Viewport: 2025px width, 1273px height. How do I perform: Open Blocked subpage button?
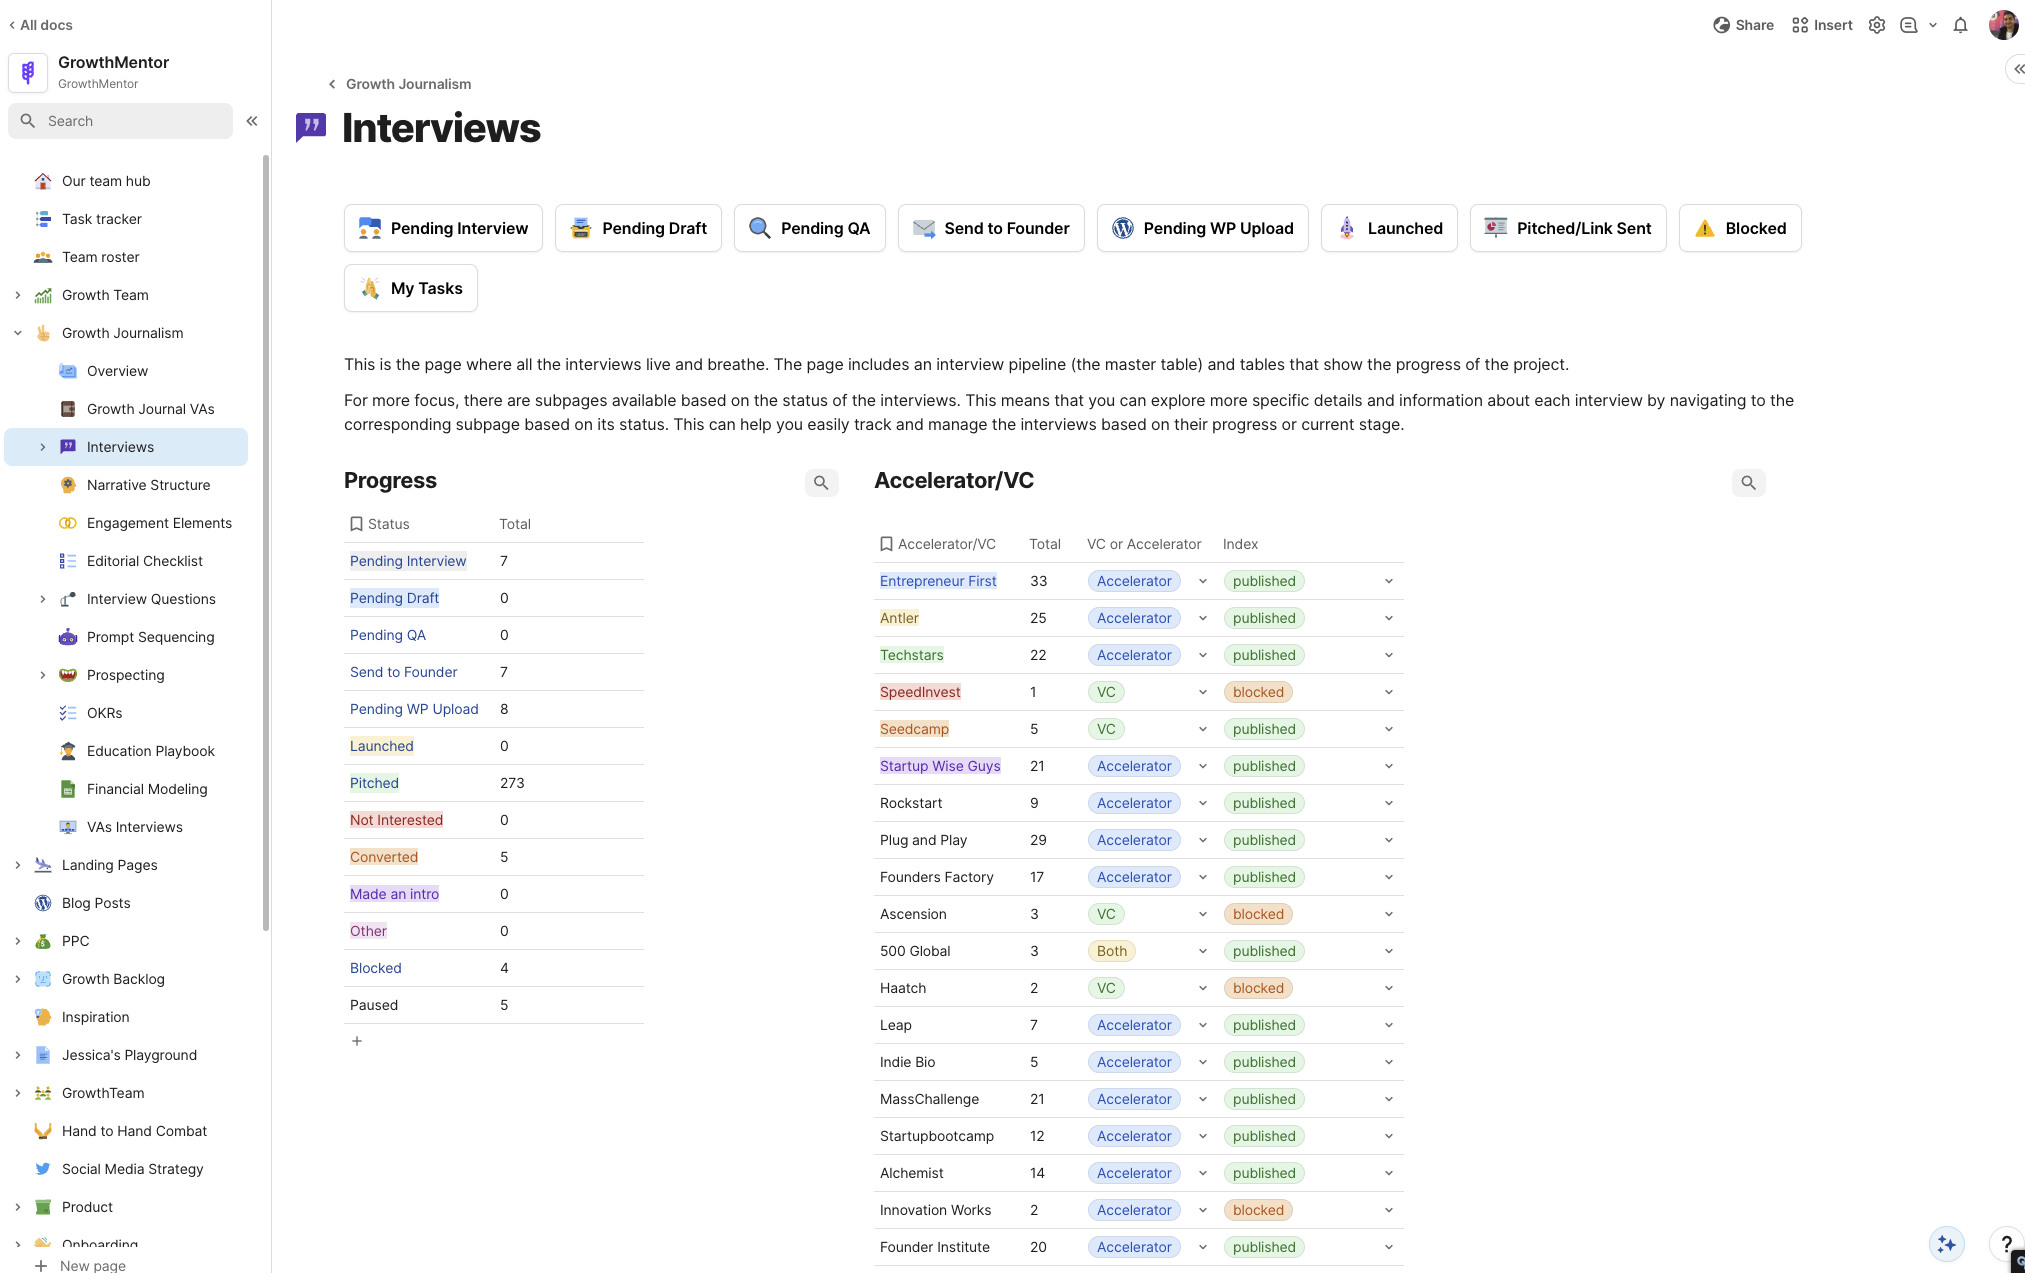click(x=1740, y=228)
